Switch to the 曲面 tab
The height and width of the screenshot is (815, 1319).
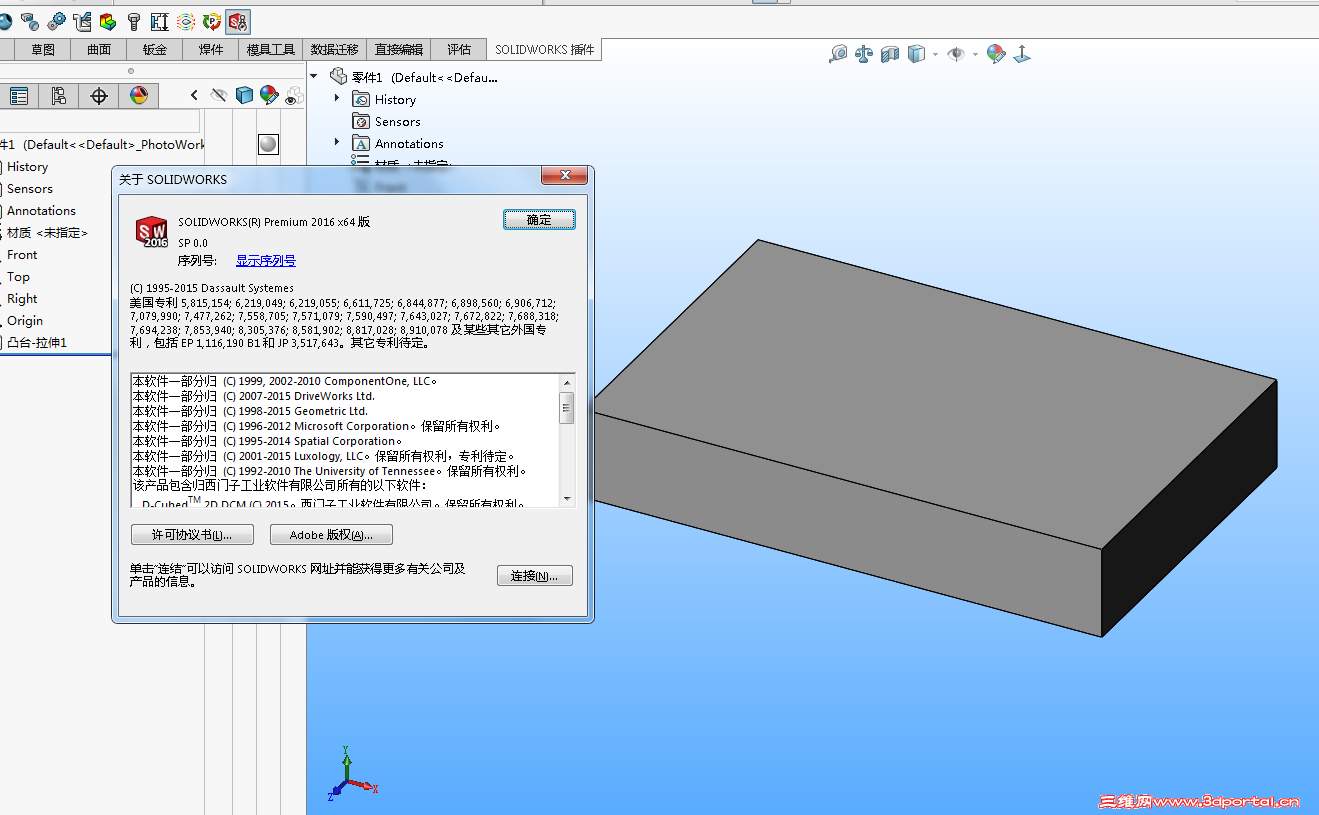click(99, 50)
